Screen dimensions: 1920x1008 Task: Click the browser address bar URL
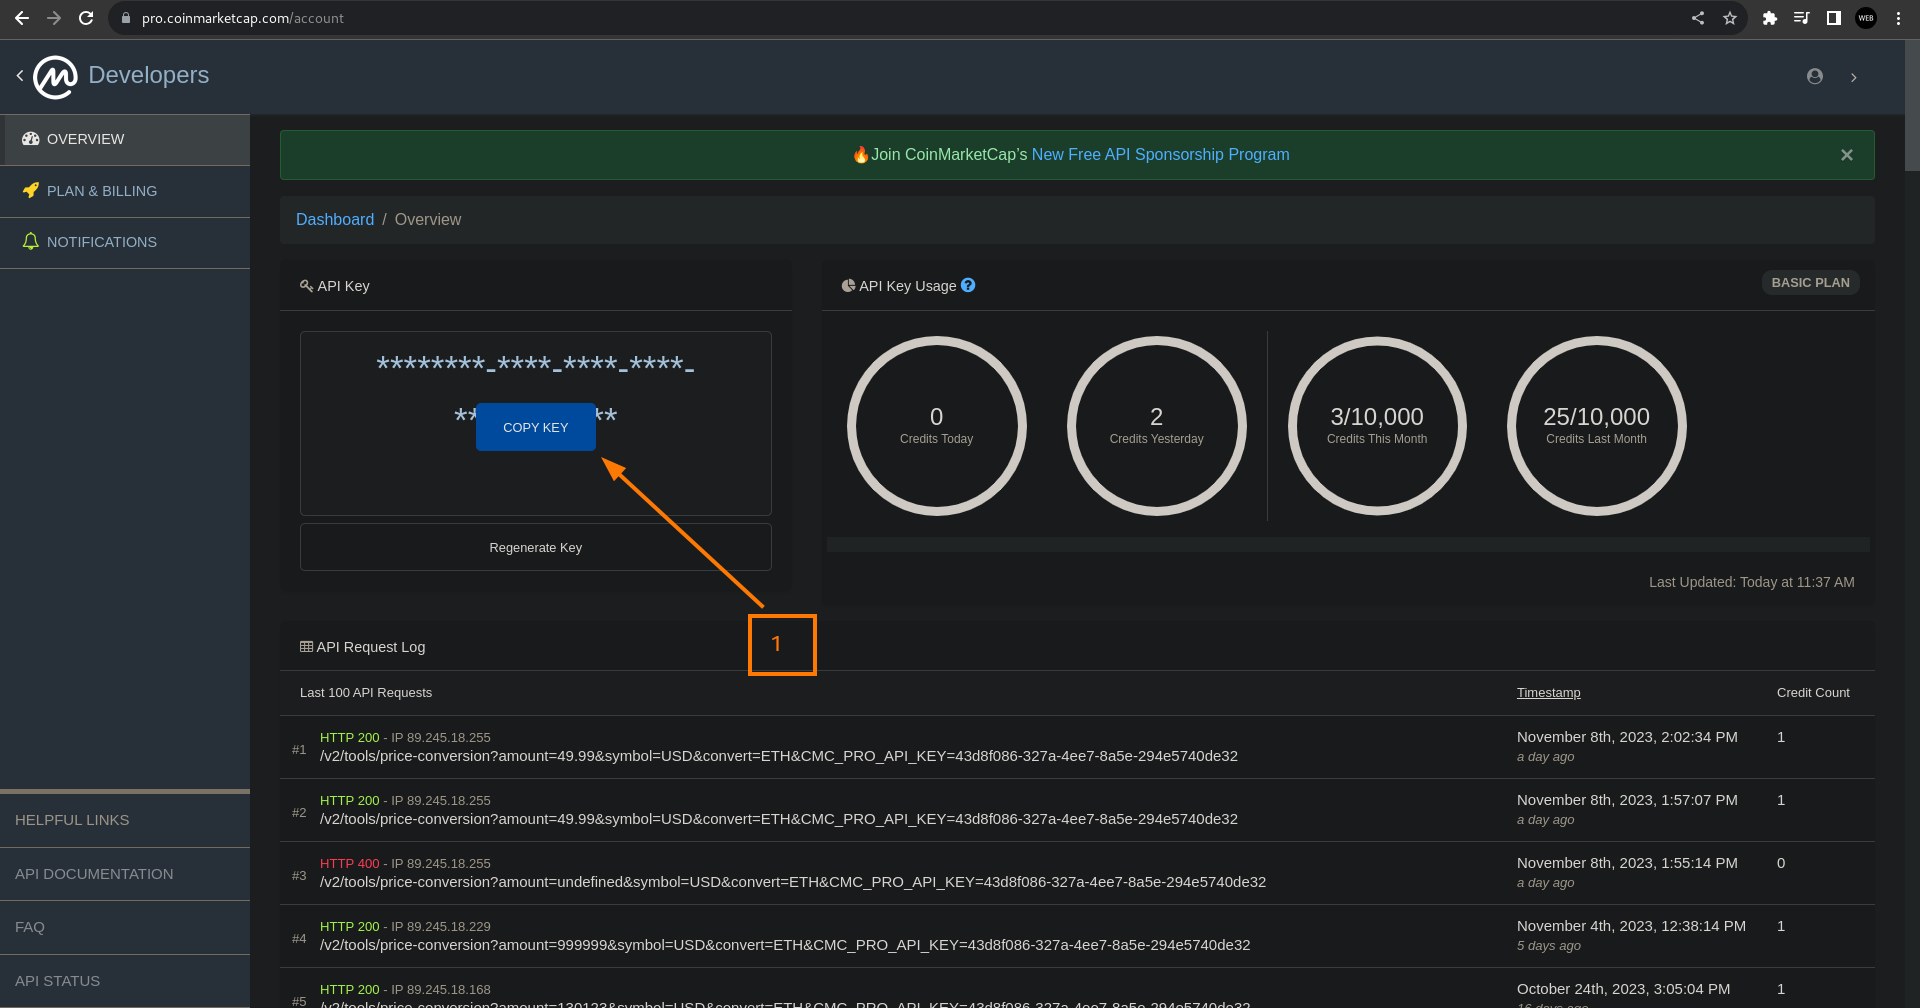point(243,18)
